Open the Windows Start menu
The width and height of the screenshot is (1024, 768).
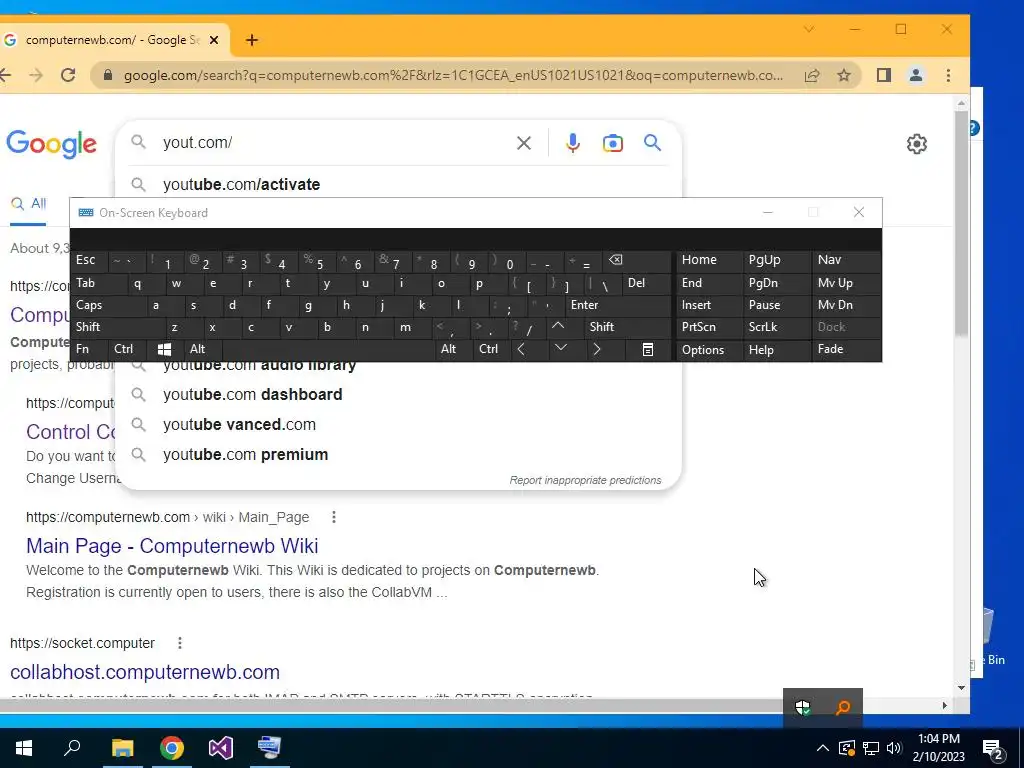tap(24, 748)
